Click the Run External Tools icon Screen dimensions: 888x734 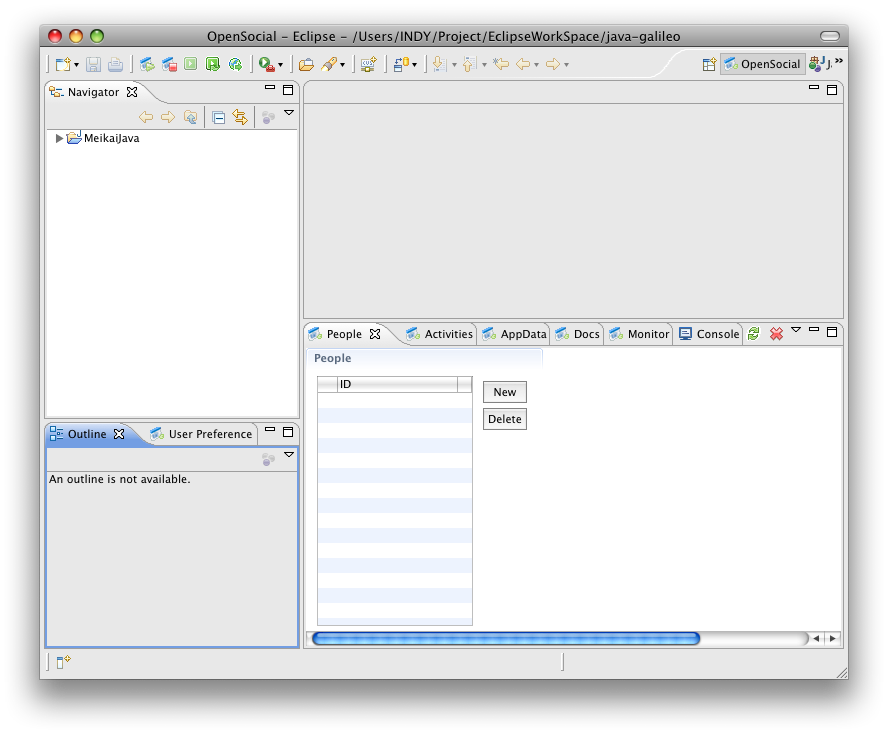pyautogui.click(x=266, y=65)
